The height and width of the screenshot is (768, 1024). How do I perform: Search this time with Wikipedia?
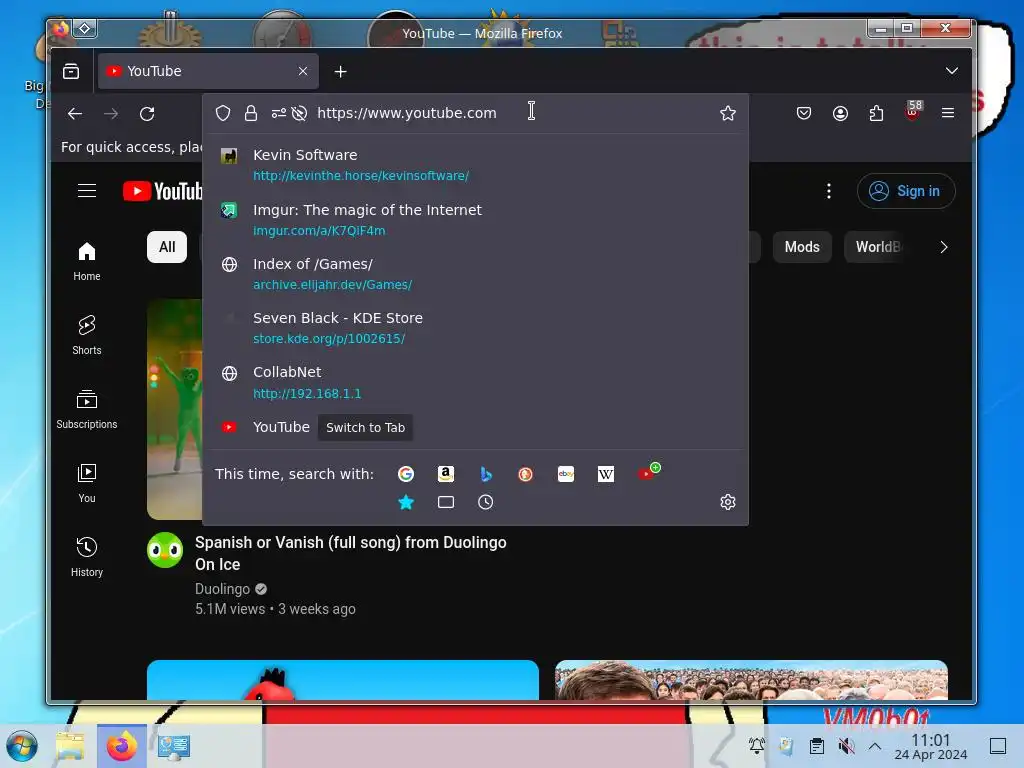(605, 474)
